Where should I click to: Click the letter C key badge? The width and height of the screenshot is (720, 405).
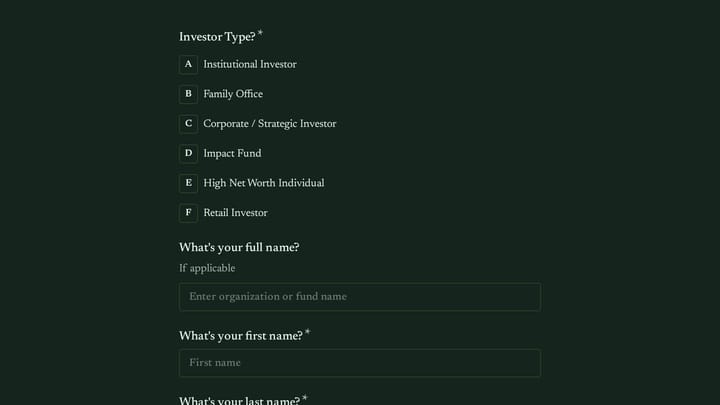188,124
